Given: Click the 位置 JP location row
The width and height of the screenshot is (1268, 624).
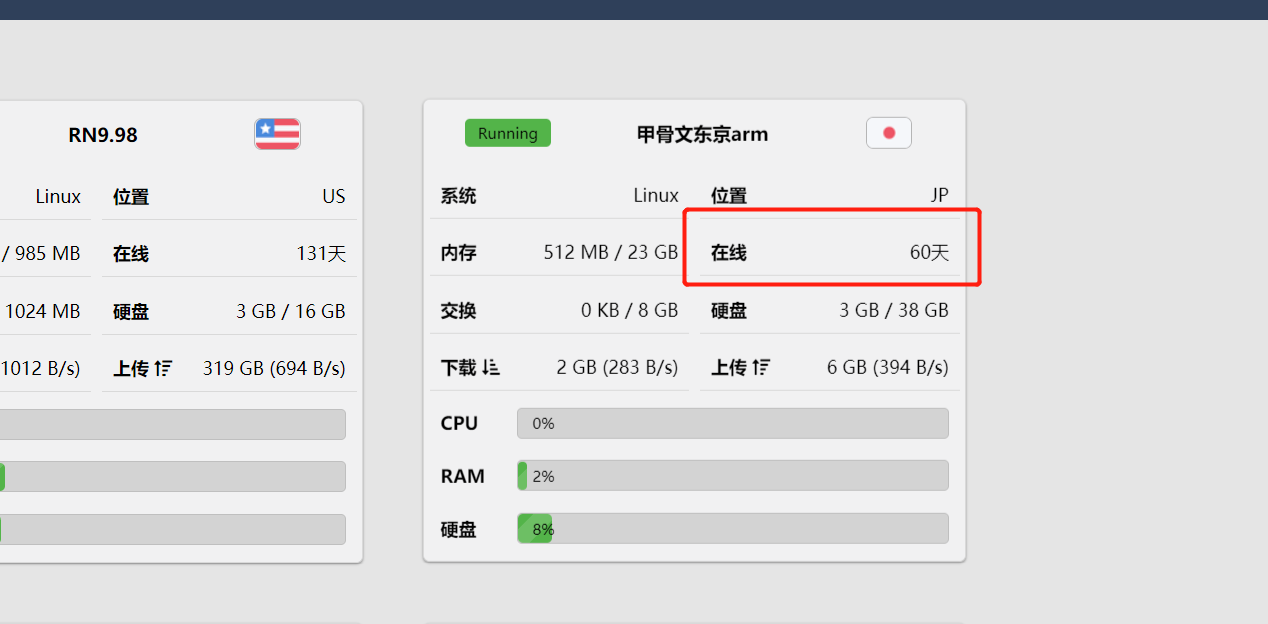Looking at the screenshot, I should coord(830,195).
